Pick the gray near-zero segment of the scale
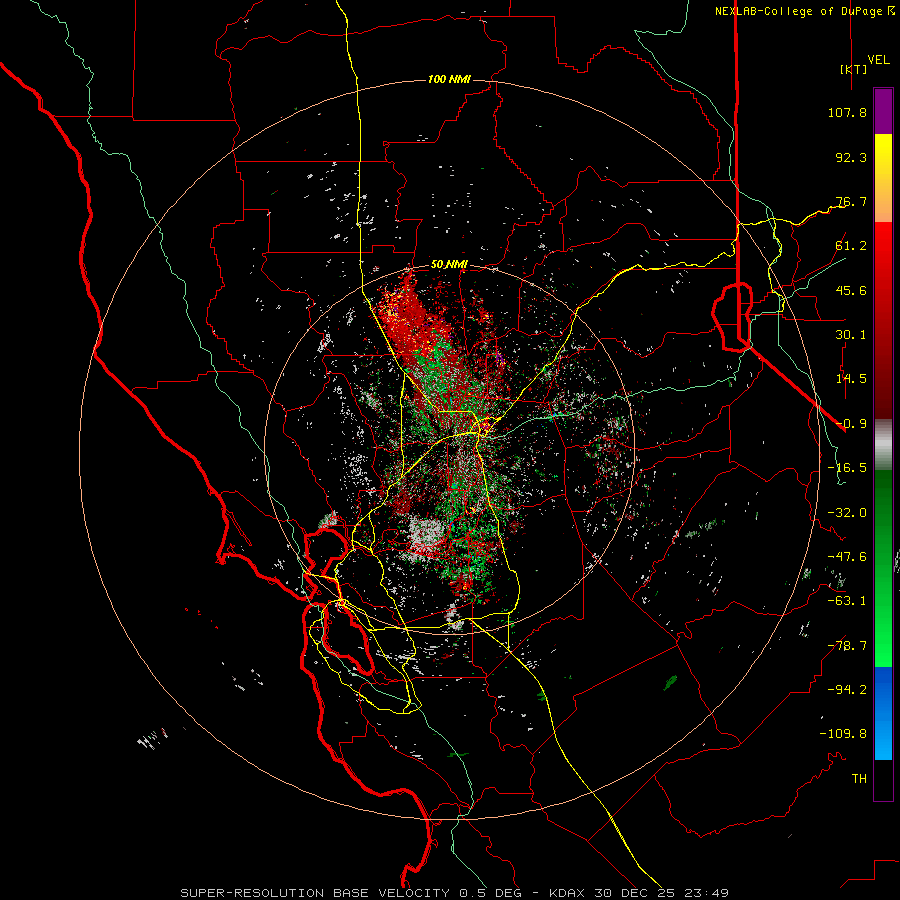Image resolution: width=900 pixels, height=900 pixels. click(883, 445)
